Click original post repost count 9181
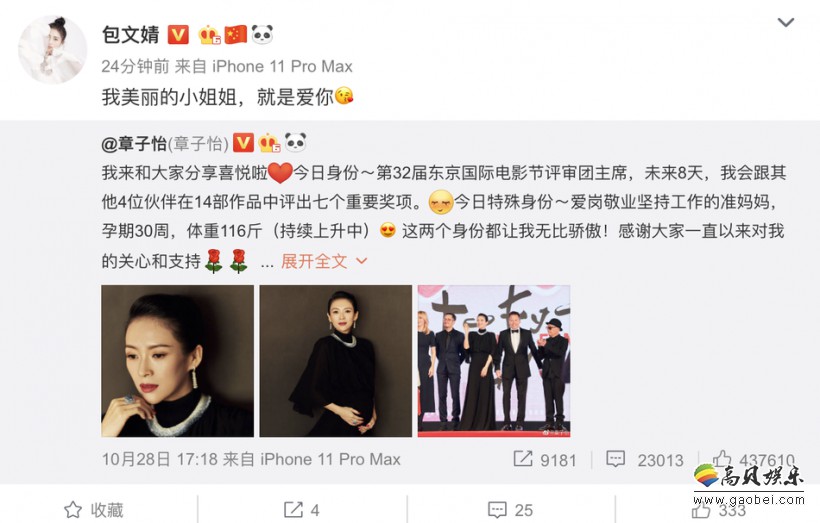 [x=544, y=459]
